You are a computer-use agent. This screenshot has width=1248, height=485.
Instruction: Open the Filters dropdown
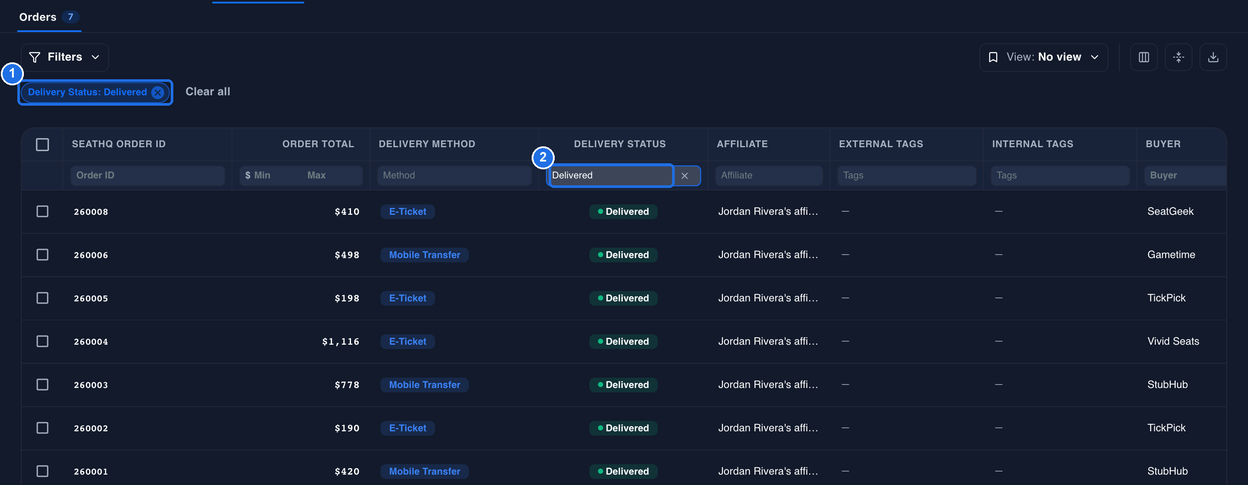pyautogui.click(x=65, y=57)
